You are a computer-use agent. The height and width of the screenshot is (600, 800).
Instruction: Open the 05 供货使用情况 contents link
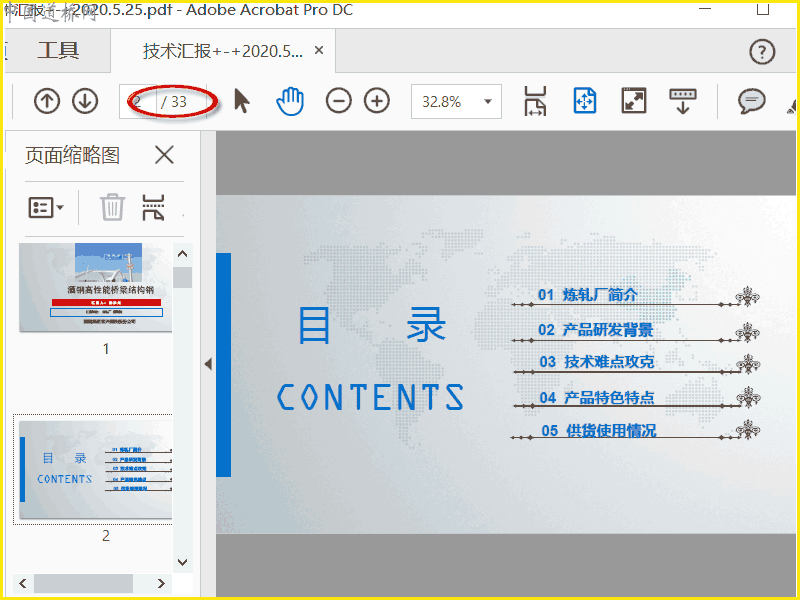(x=598, y=431)
